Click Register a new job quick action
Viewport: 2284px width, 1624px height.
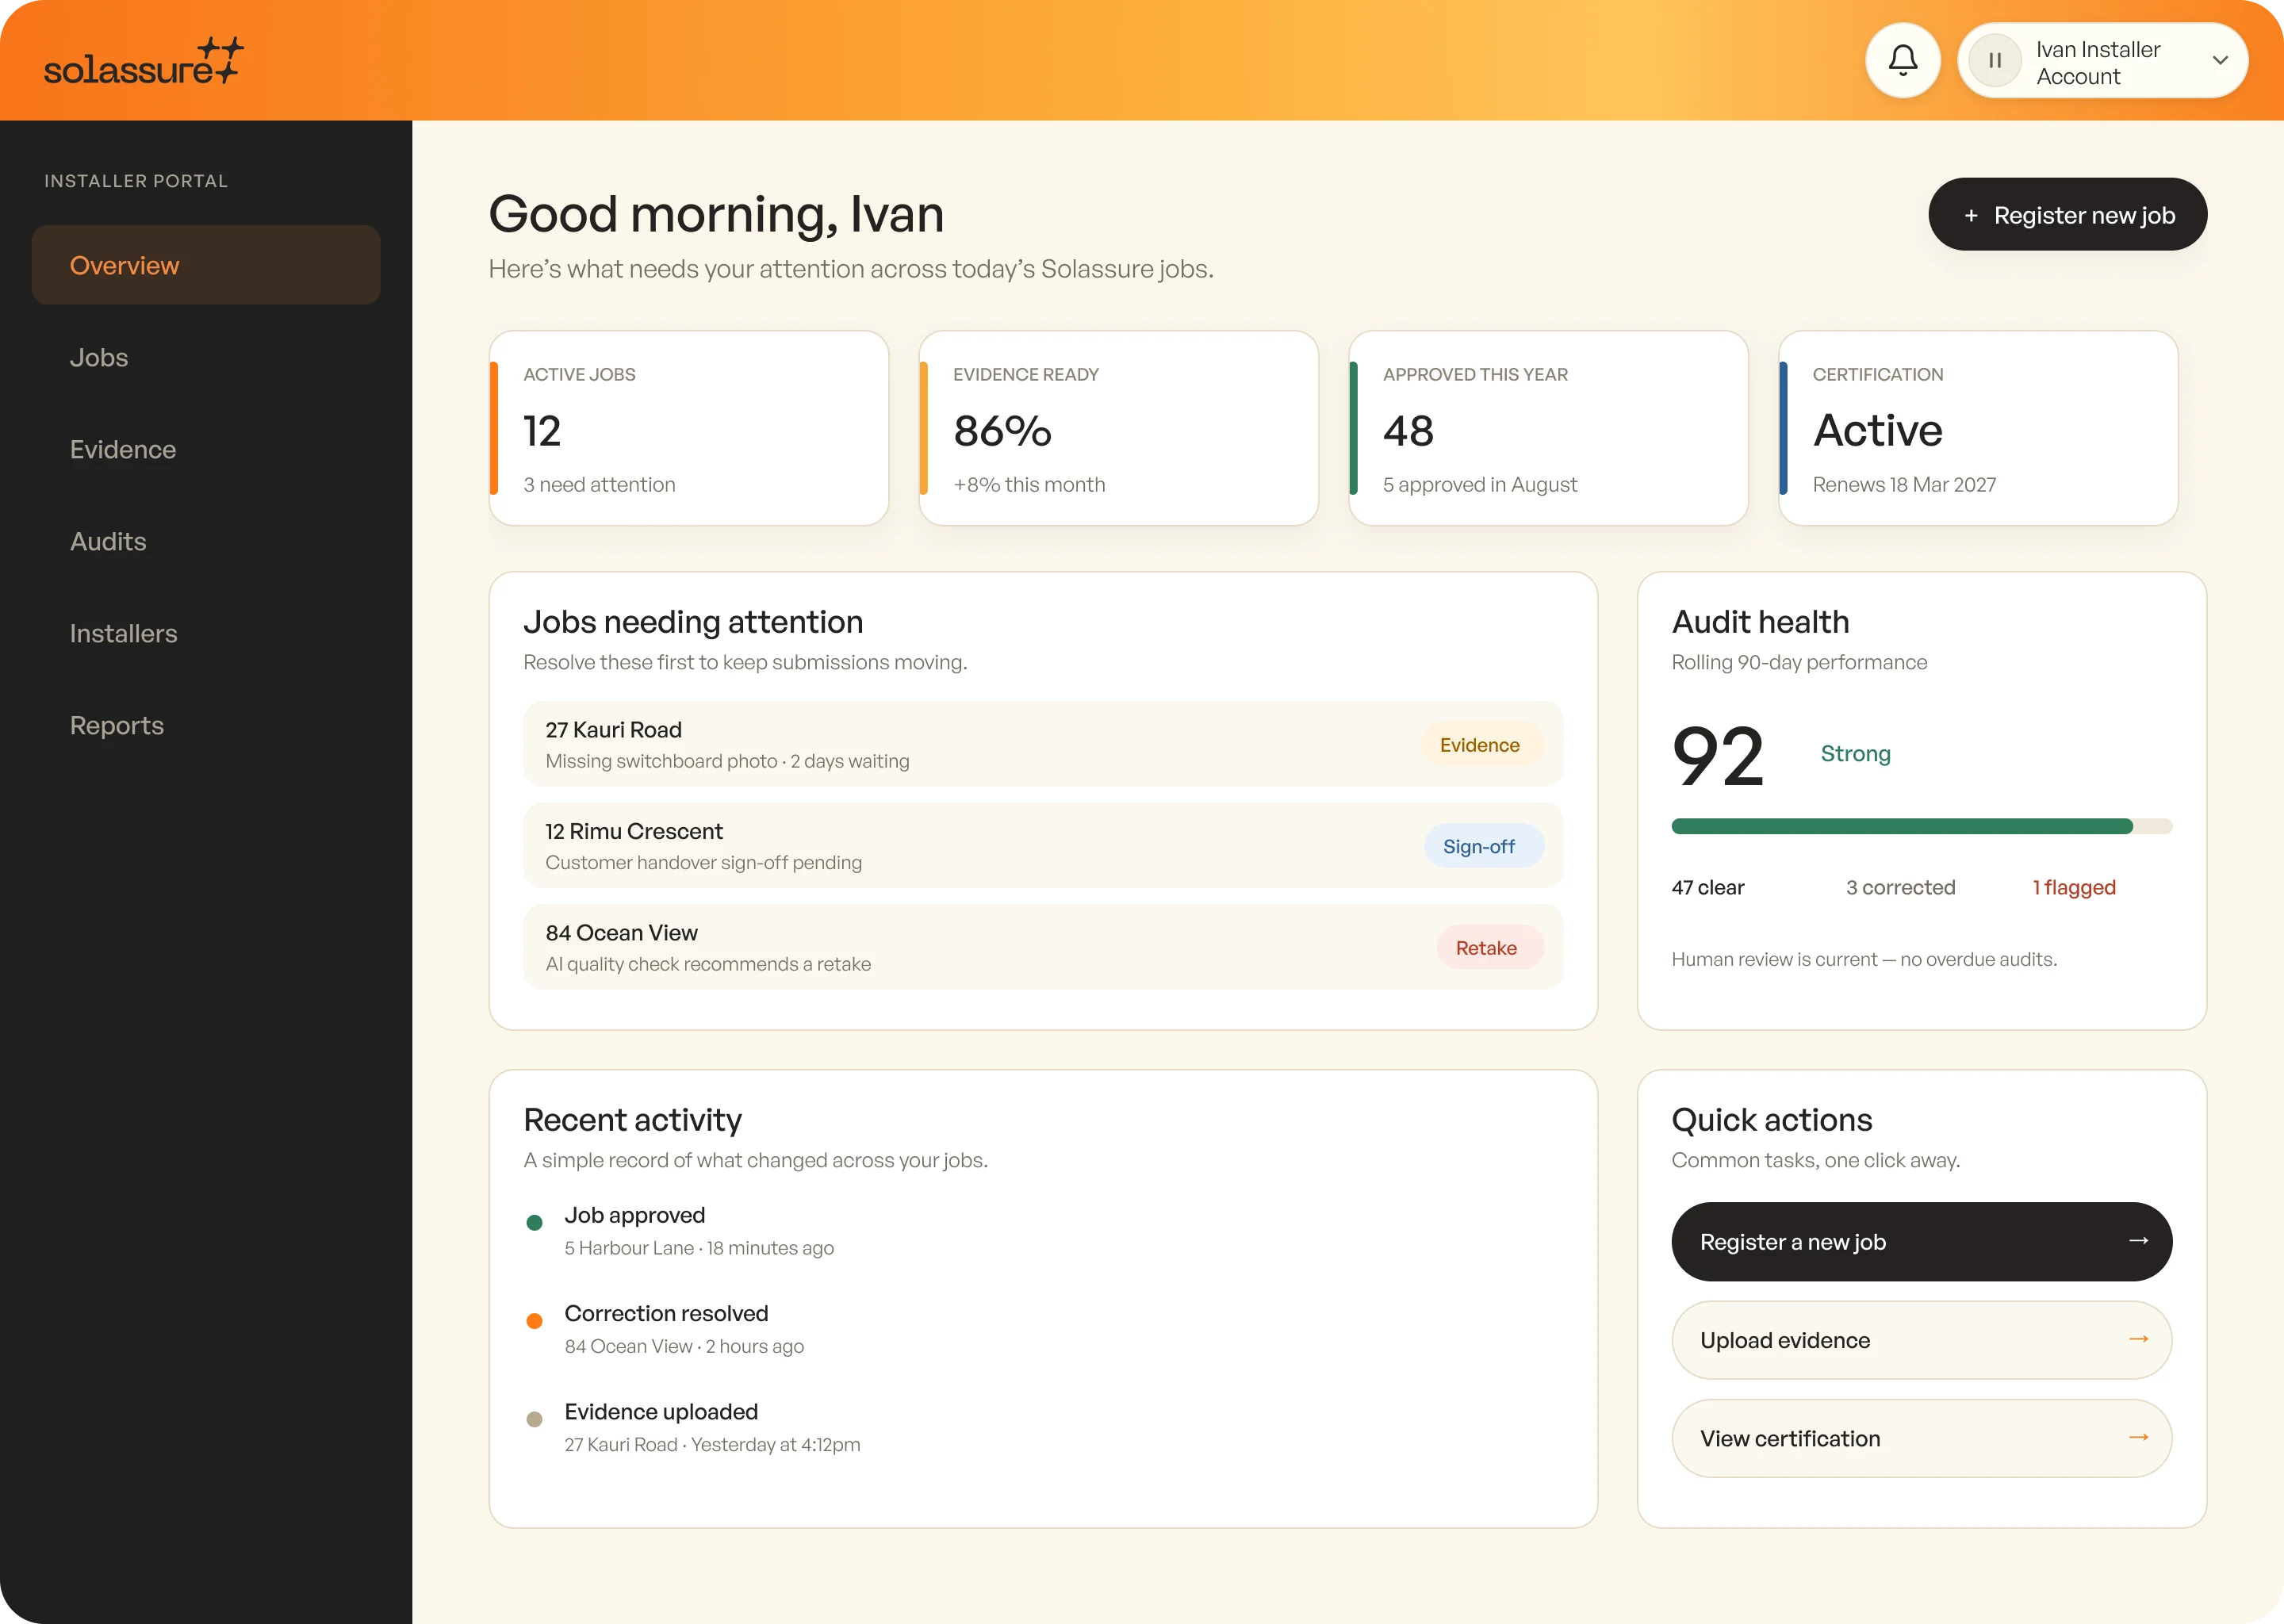(1921, 1241)
